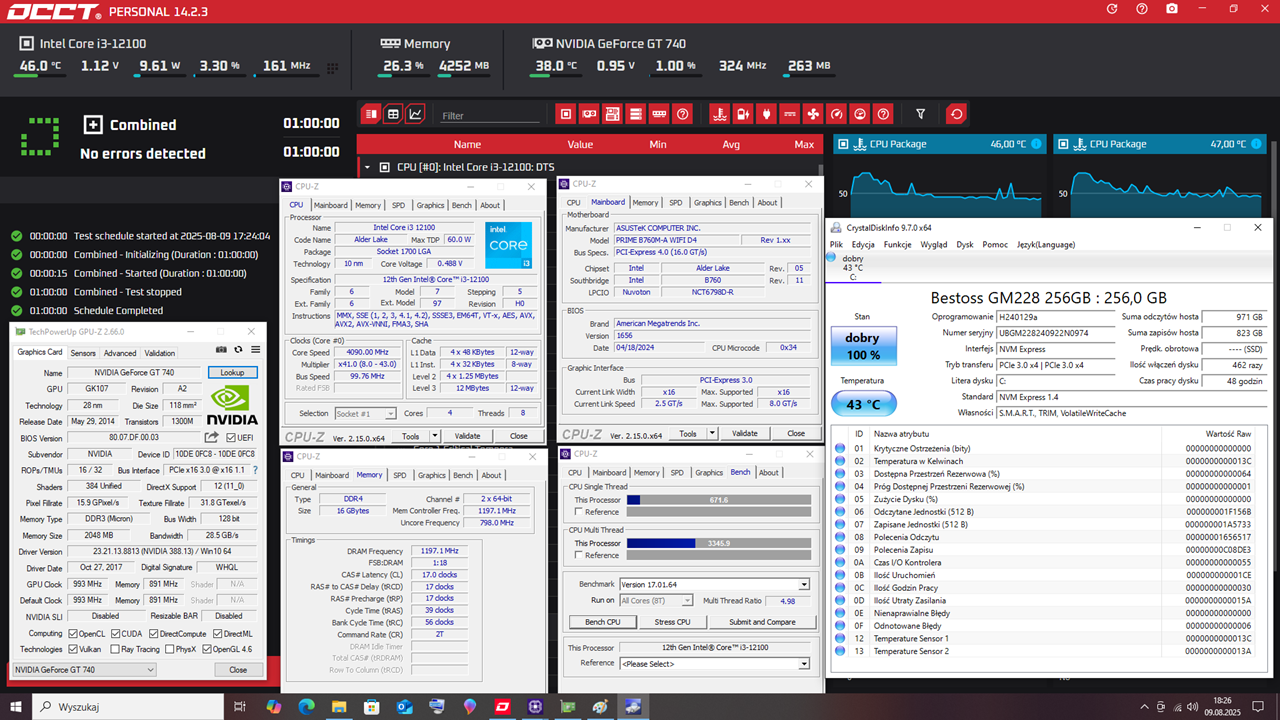The width and height of the screenshot is (1280, 720).
Task: Click OCCT sensor Filter input field
Action: click(x=490, y=116)
